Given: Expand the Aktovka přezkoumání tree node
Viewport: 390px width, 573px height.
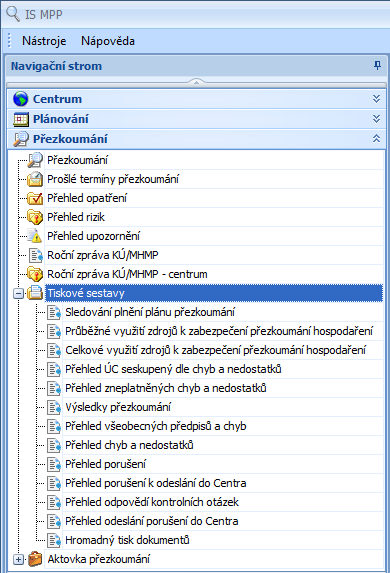Looking at the screenshot, I should [18, 559].
